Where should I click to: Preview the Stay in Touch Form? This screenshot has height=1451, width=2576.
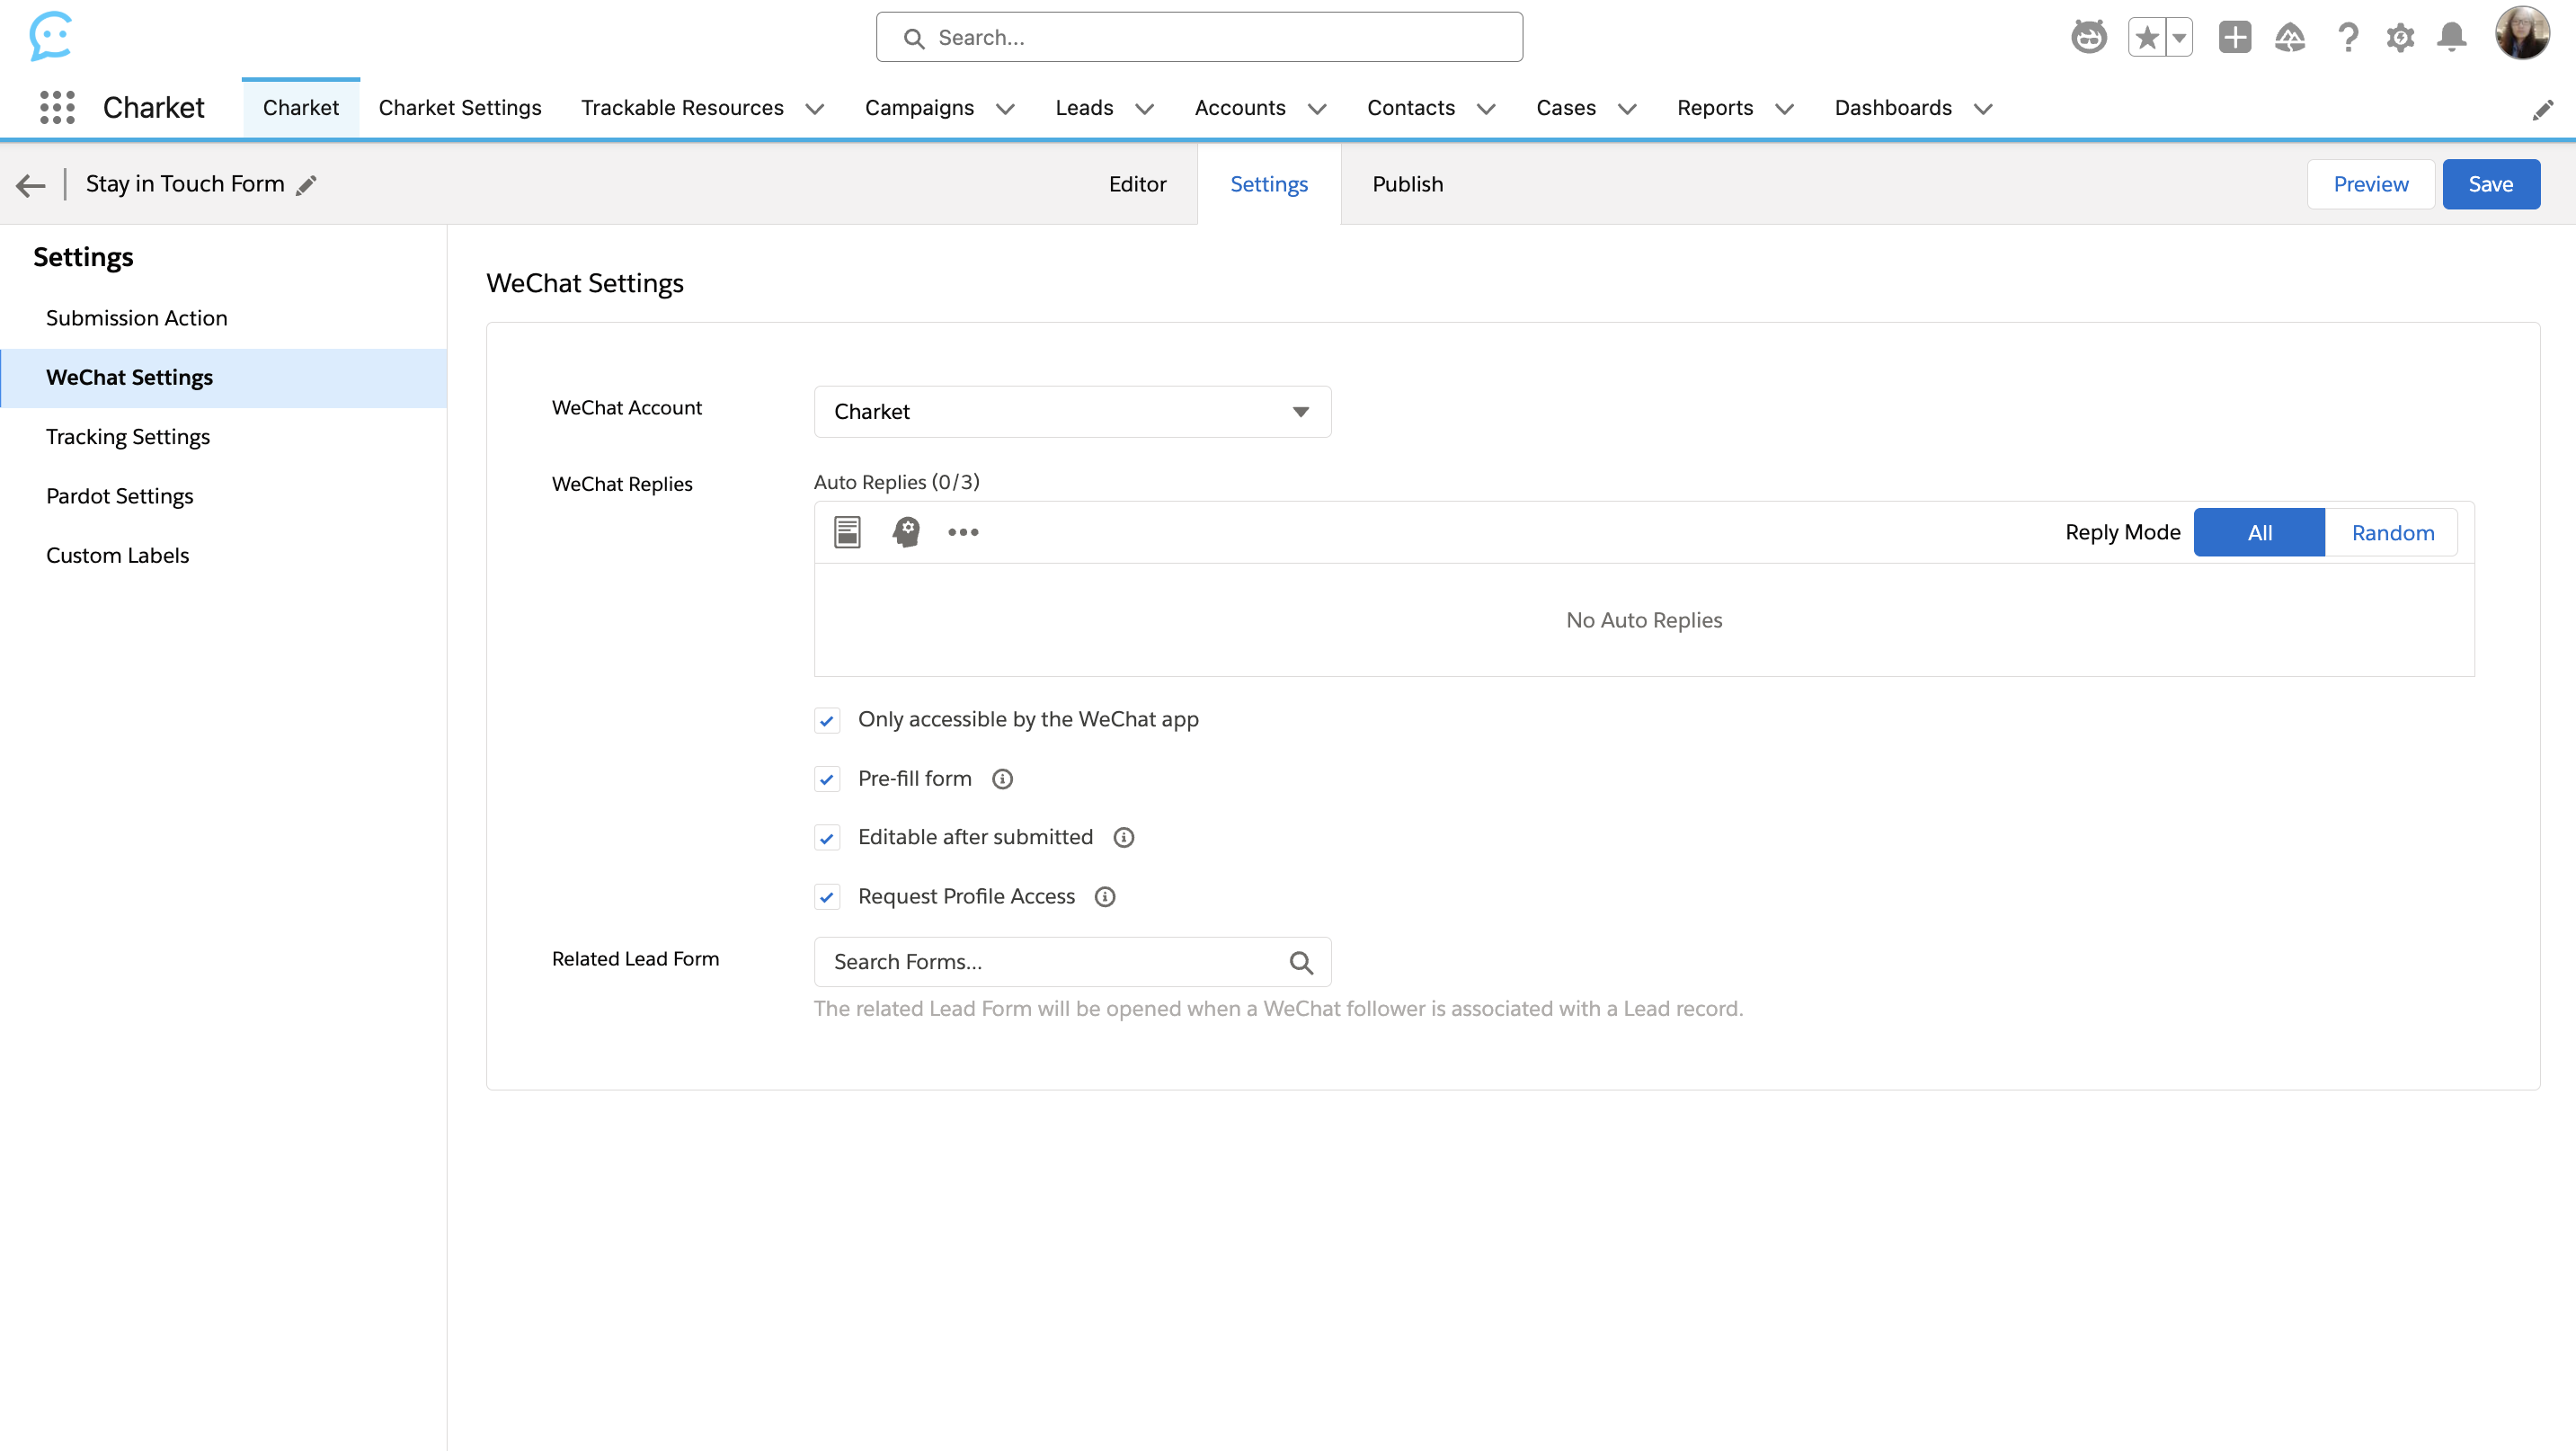2371,184
